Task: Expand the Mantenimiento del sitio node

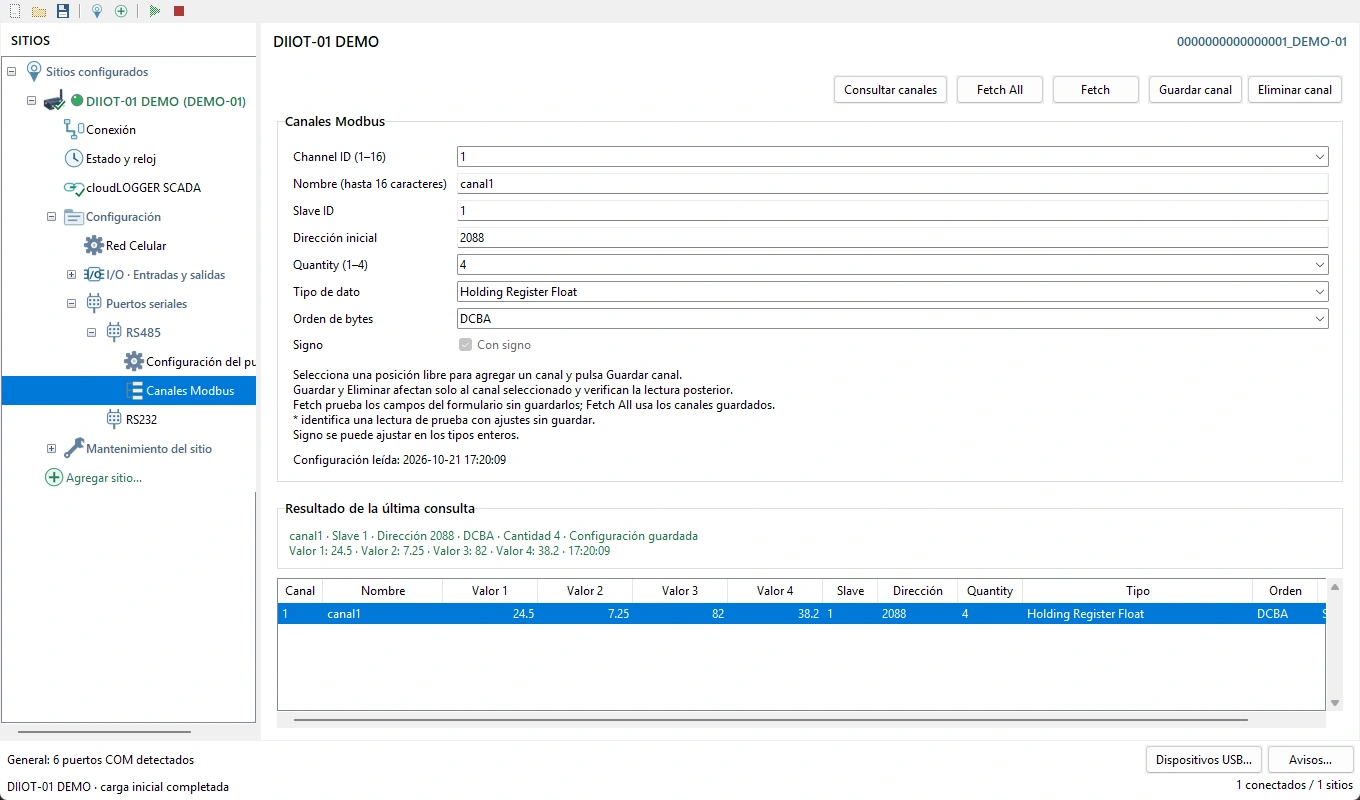Action: (51, 448)
